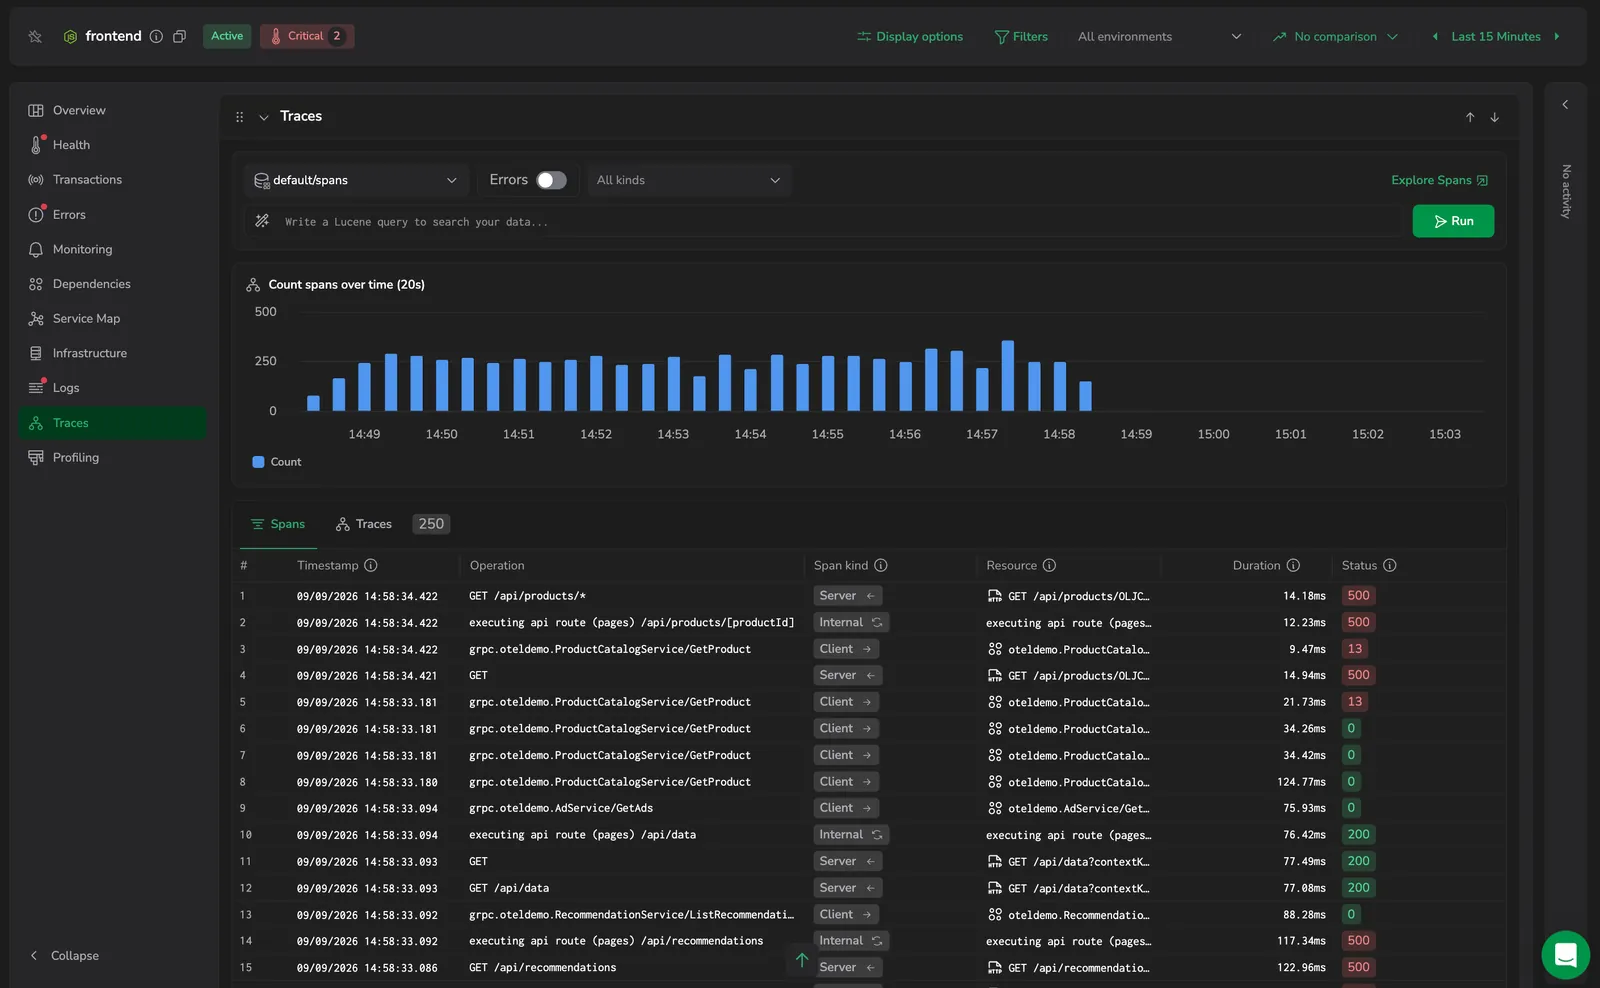Open the Last 15 Minutes time picker
1600x988 pixels.
click(x=1496, y=36)
